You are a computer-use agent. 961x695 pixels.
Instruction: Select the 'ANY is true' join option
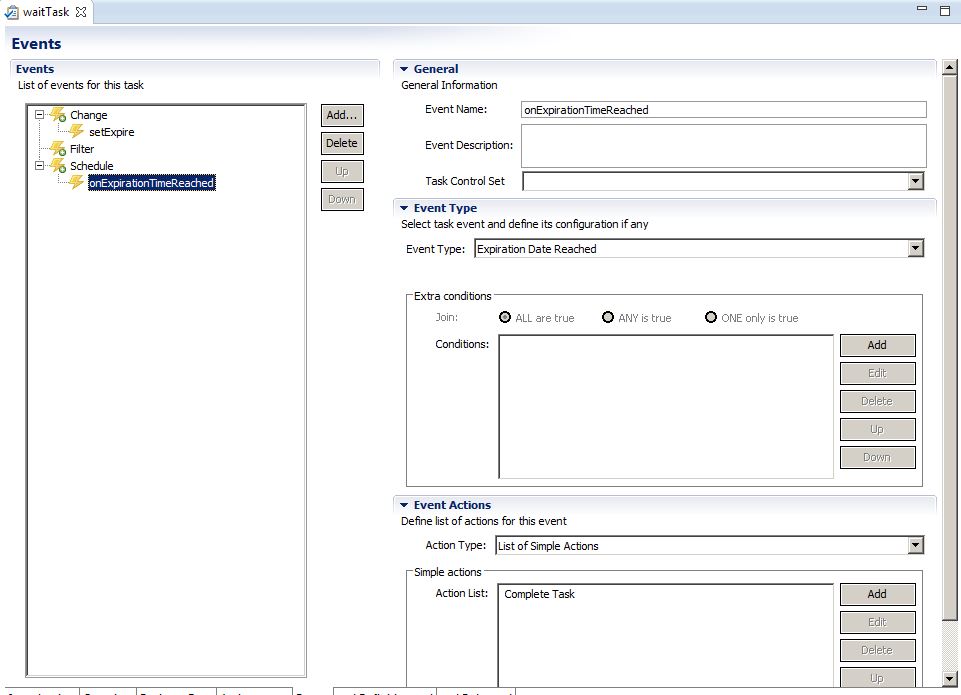[x=608, y=318]
